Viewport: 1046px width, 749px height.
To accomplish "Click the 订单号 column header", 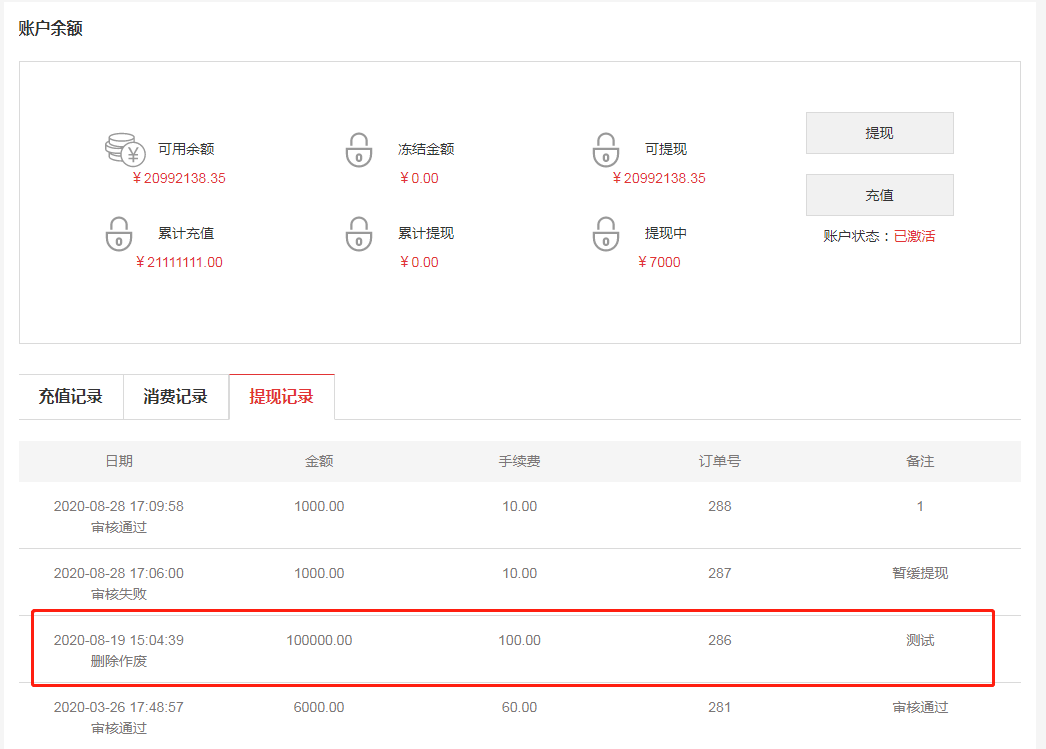I will pos(719,462).
